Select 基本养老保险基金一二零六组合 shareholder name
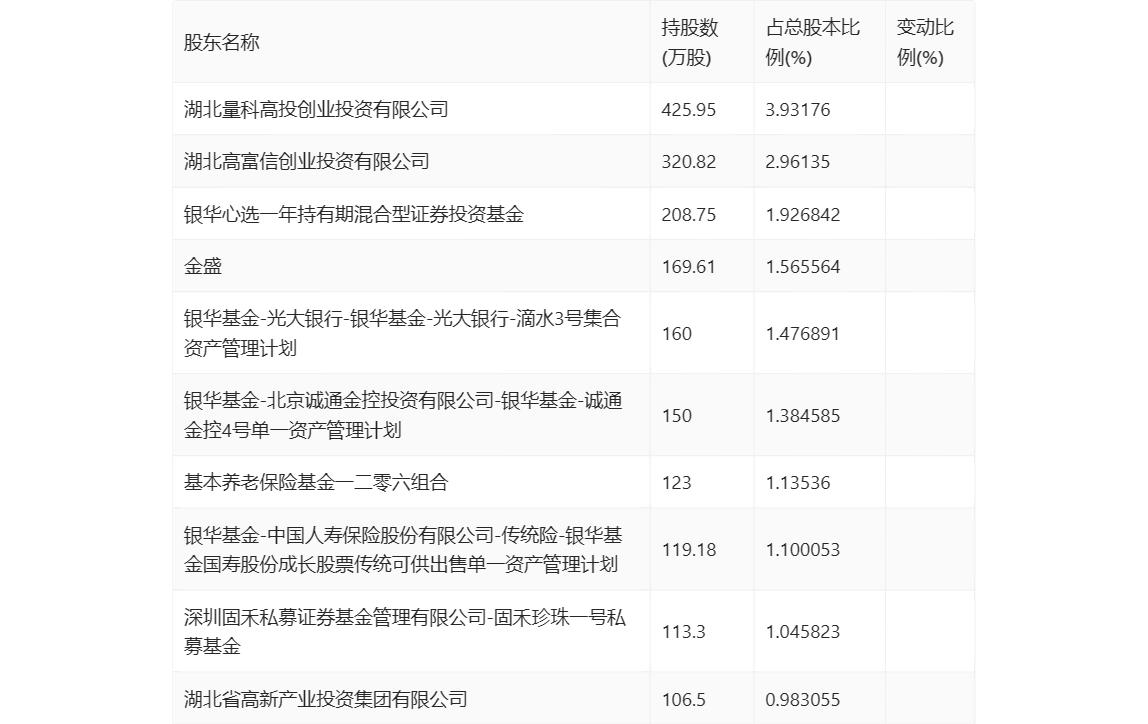 click(316, 482)
